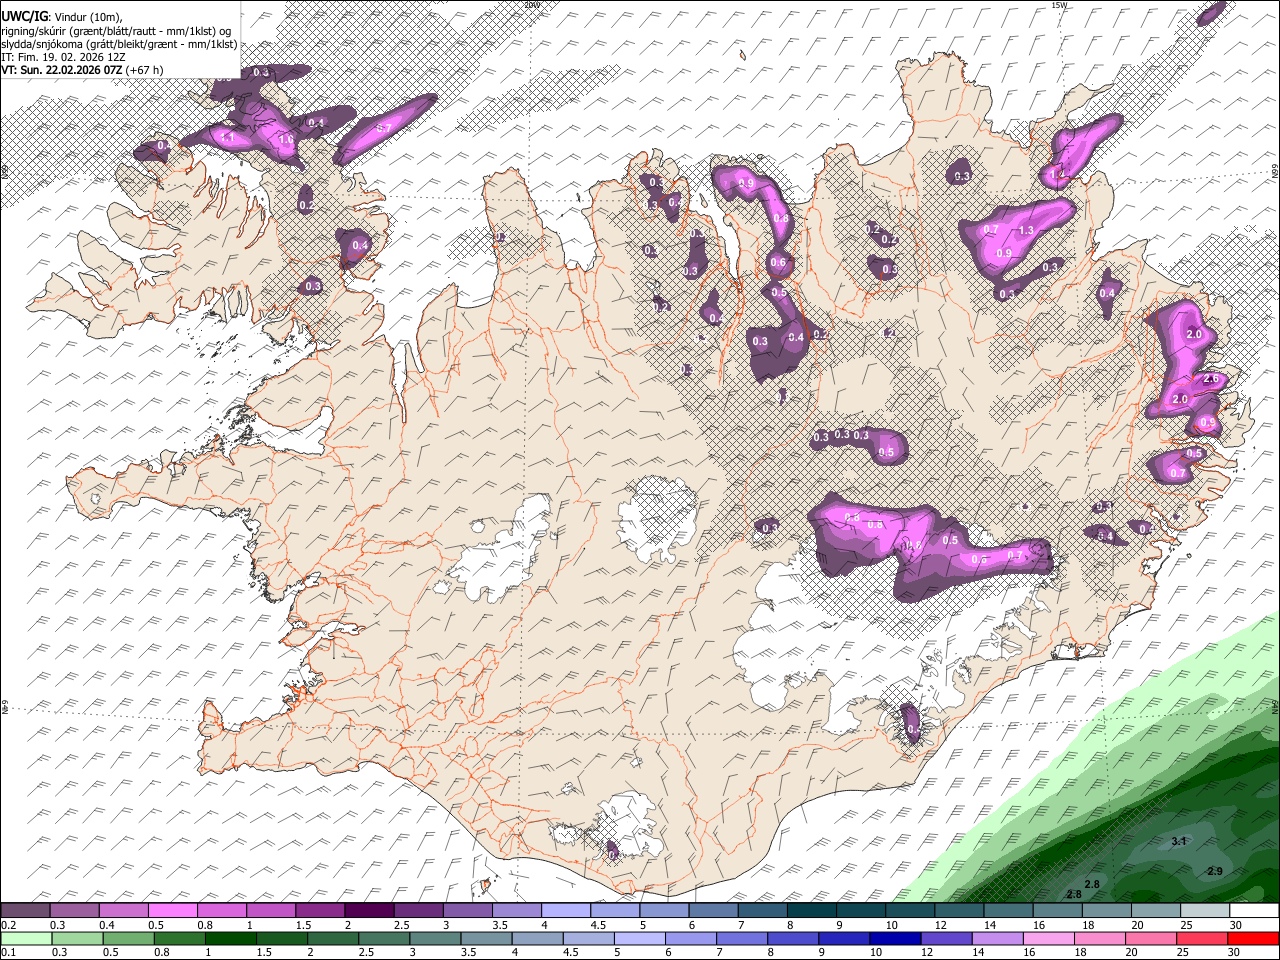Screen dimensions: 1280x960
Task: Select the 2.6 snowfall value on the east coast
Action: 1211,379
